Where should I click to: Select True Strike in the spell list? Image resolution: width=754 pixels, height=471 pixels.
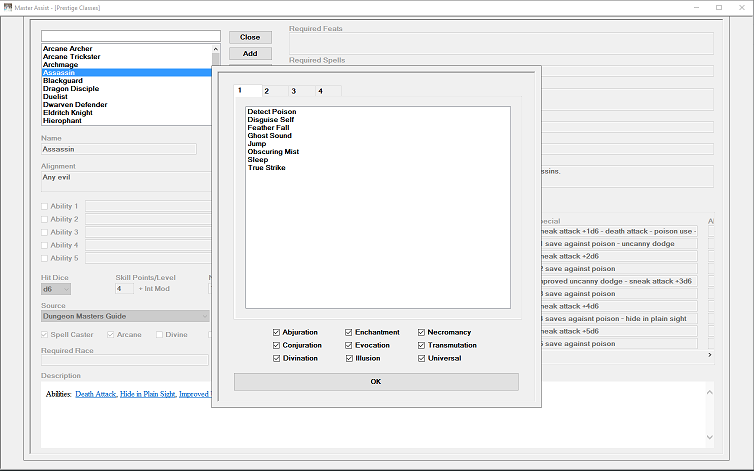tap(267, 167)
